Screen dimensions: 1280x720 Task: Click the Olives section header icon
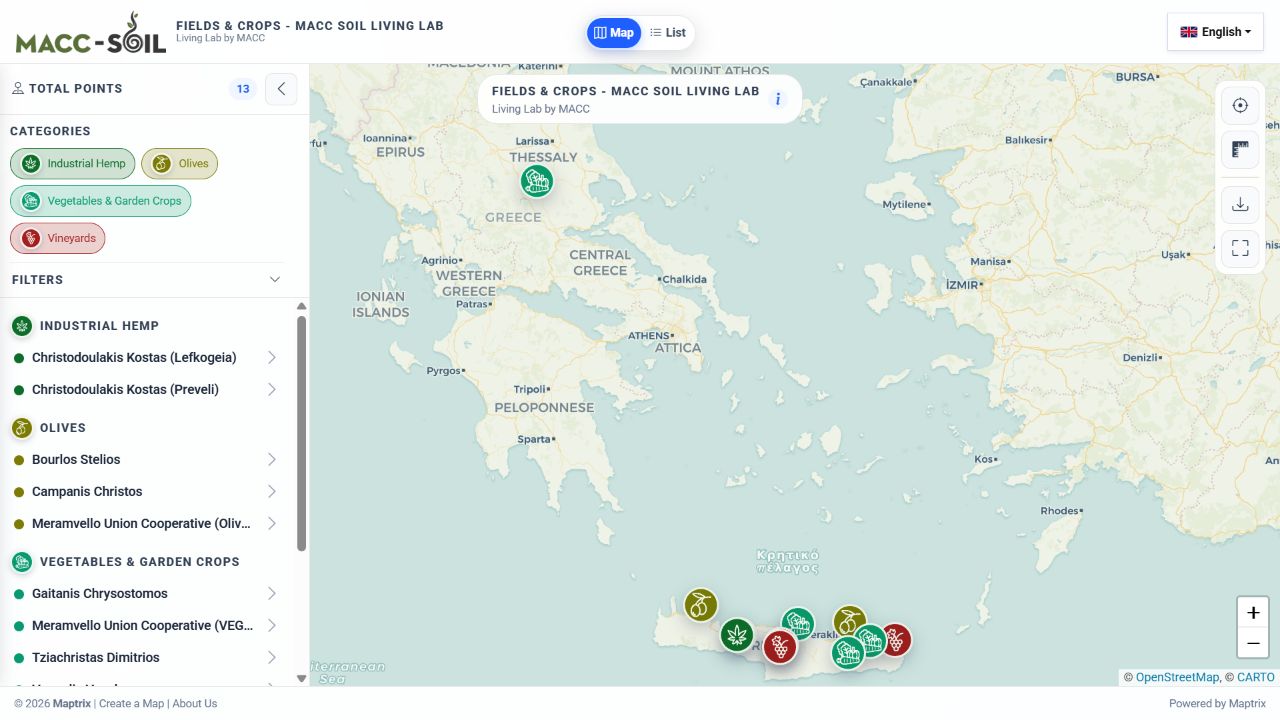[21, 428]
